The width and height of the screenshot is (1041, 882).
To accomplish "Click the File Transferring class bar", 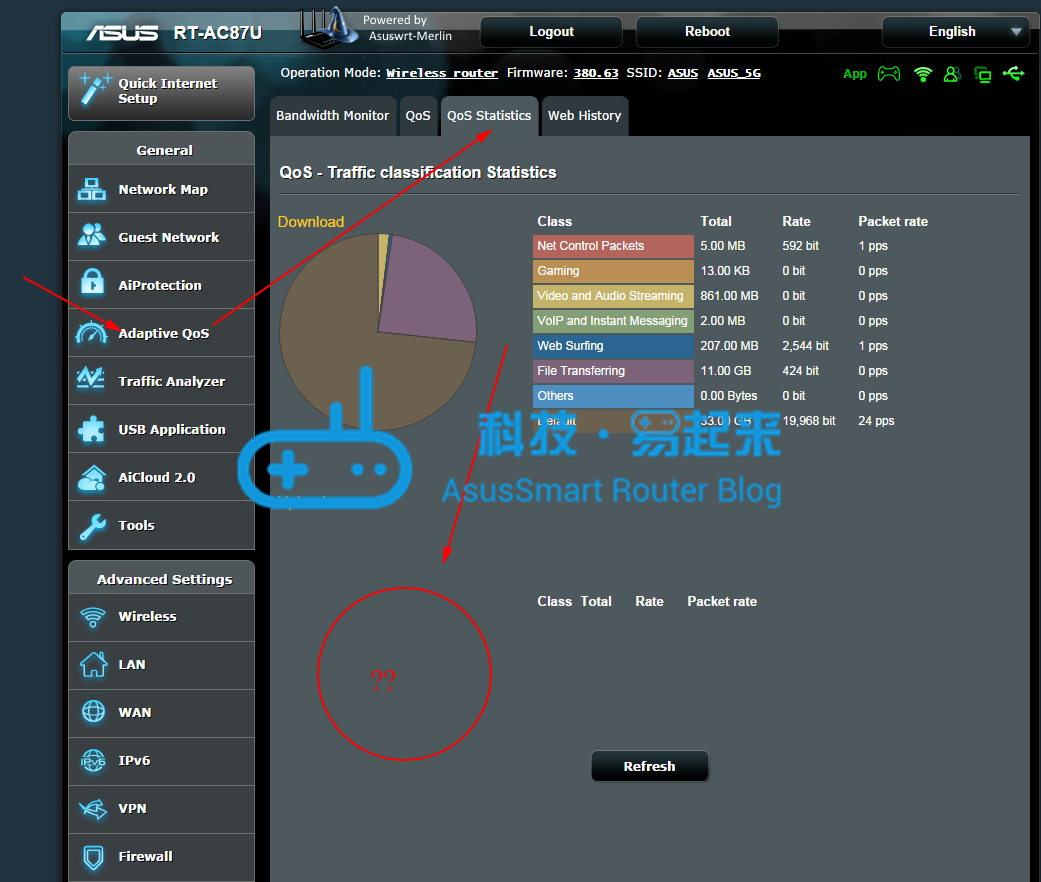I will click(613, 371).
